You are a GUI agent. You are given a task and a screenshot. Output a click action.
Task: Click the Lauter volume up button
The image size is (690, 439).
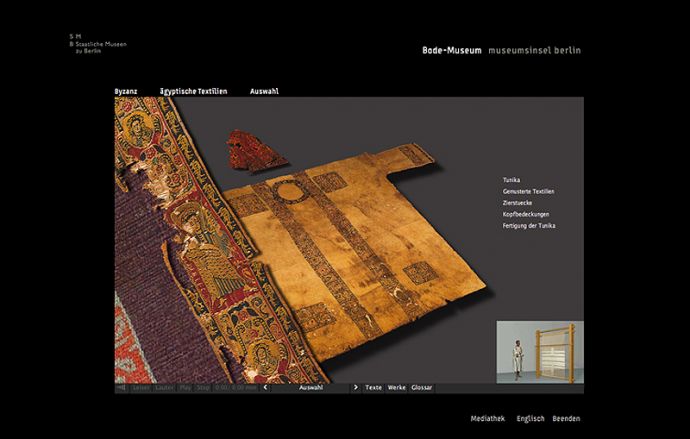[x=163, y=387]
